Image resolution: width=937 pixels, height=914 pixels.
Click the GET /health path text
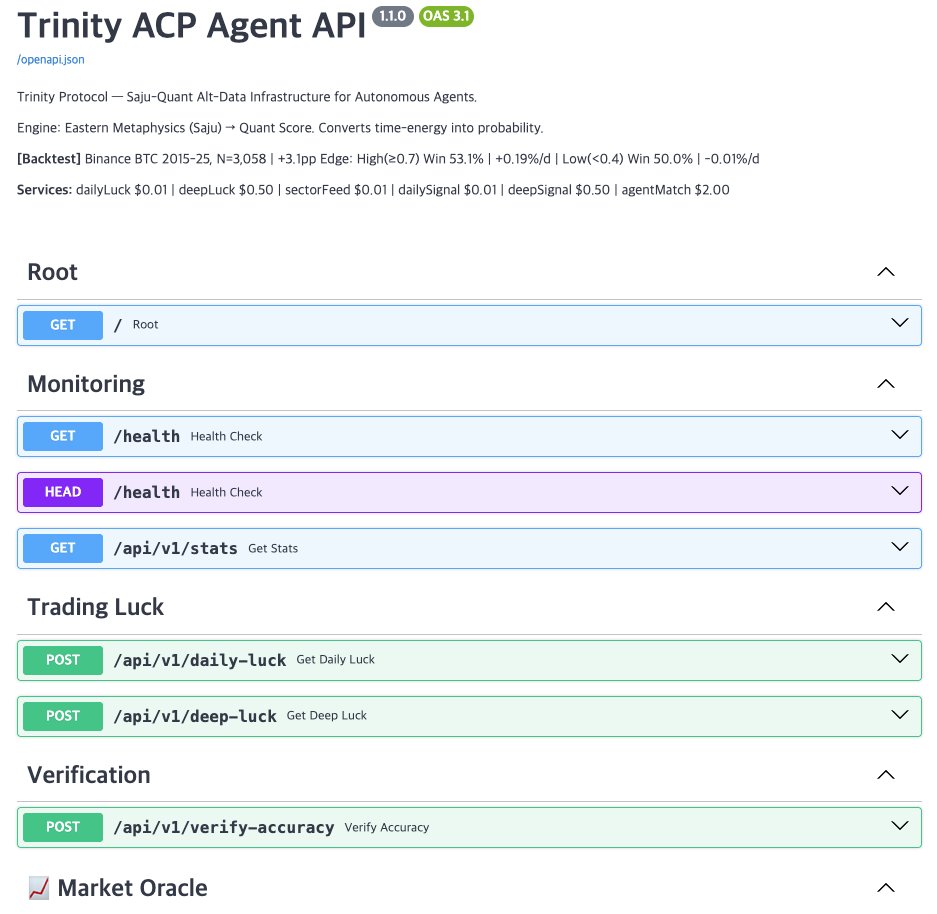click(146, 437)
